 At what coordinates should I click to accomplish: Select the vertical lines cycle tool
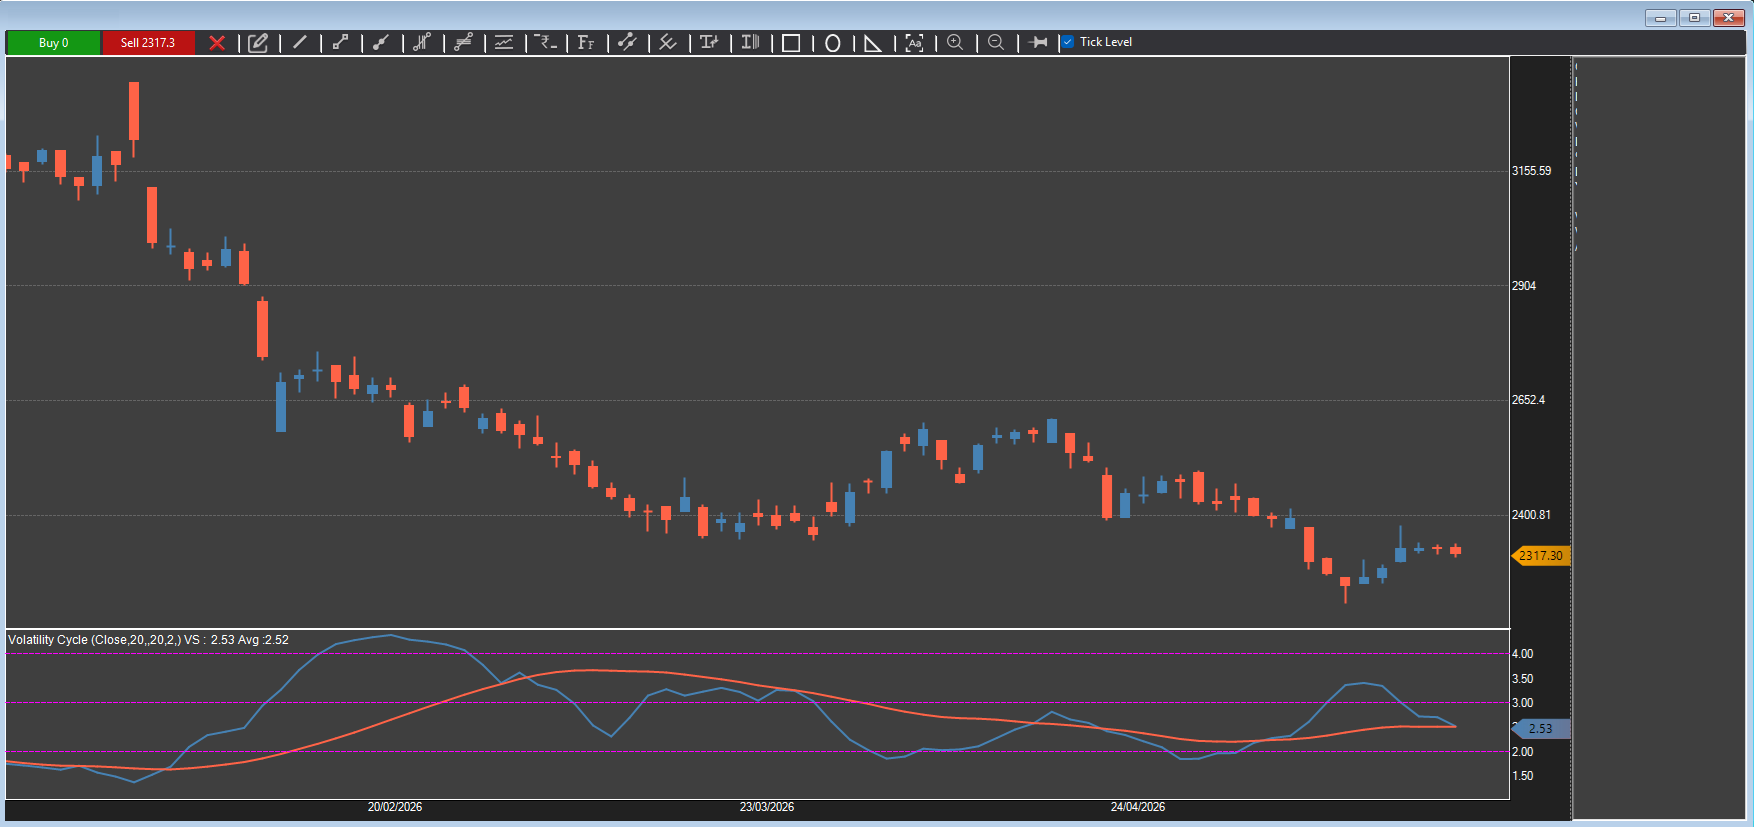point(422,42)
